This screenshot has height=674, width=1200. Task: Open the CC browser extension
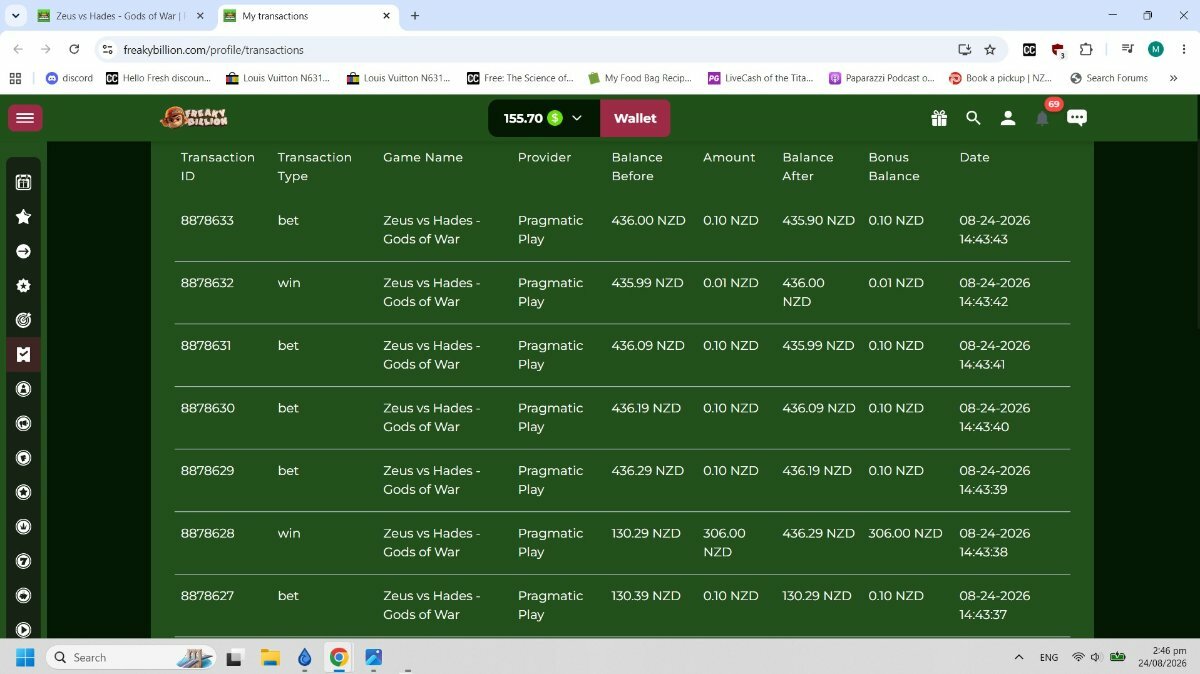pos(1029,49)
